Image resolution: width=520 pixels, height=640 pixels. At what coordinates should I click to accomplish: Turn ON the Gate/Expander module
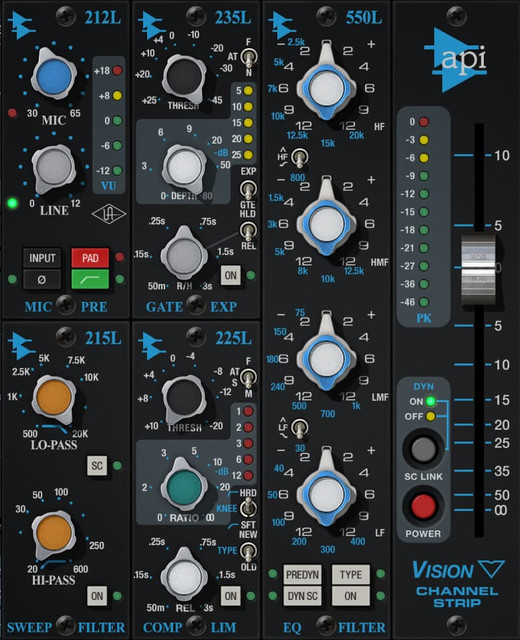coord(231,276)
